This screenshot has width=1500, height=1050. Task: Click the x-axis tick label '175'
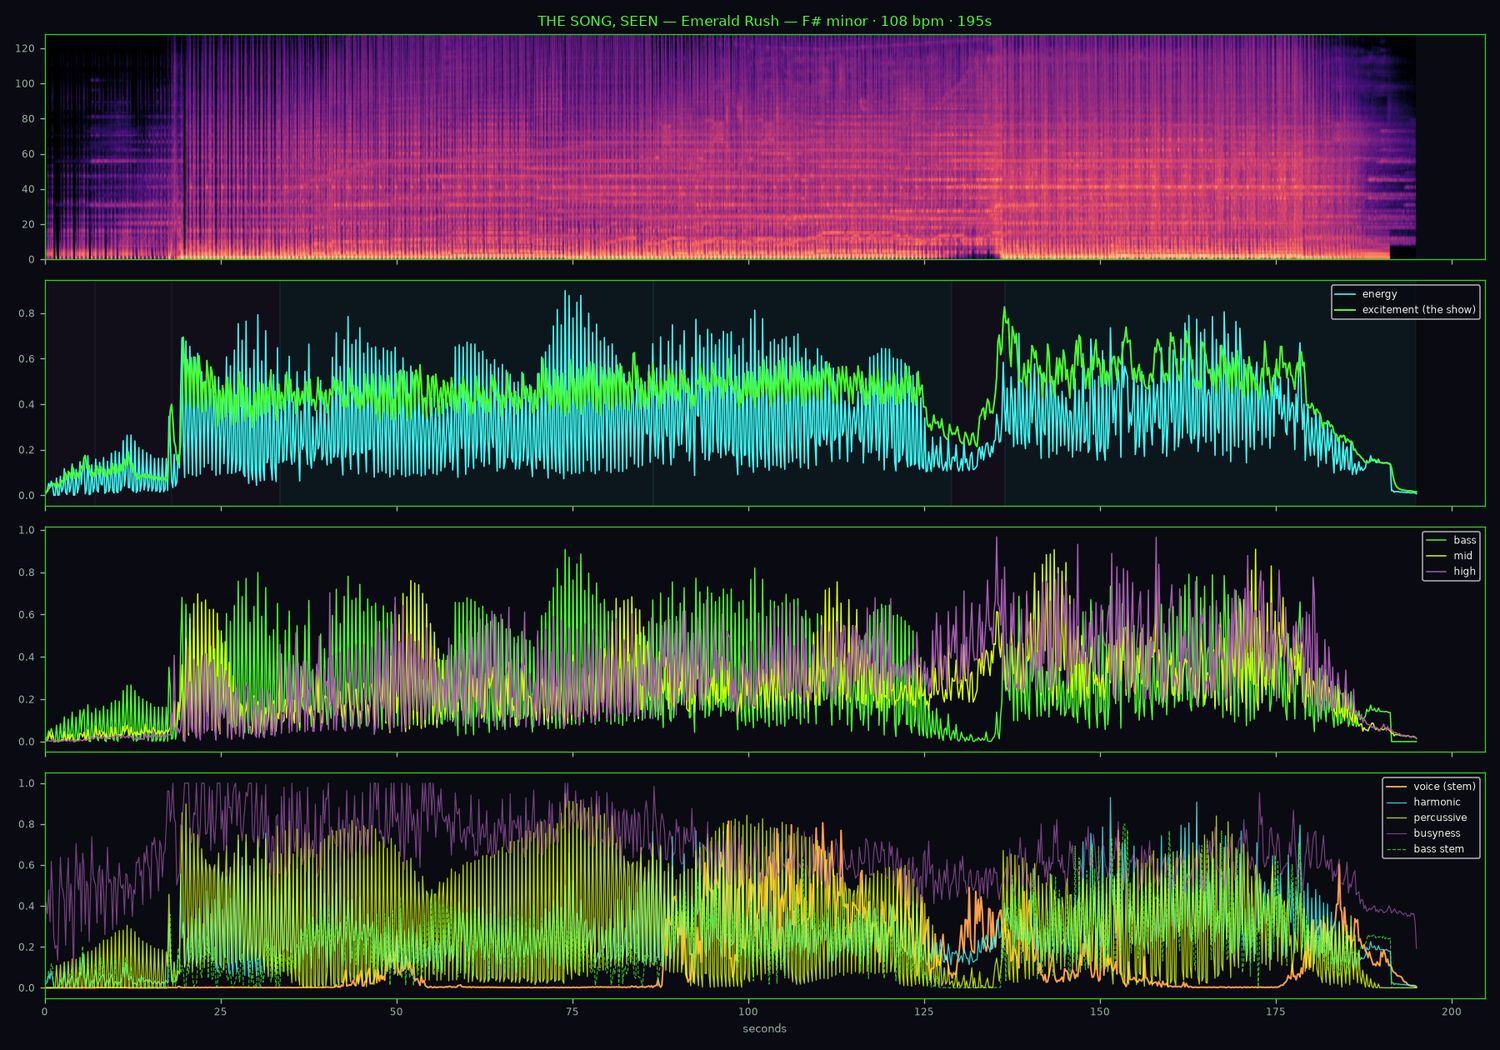point(1275,1012)
